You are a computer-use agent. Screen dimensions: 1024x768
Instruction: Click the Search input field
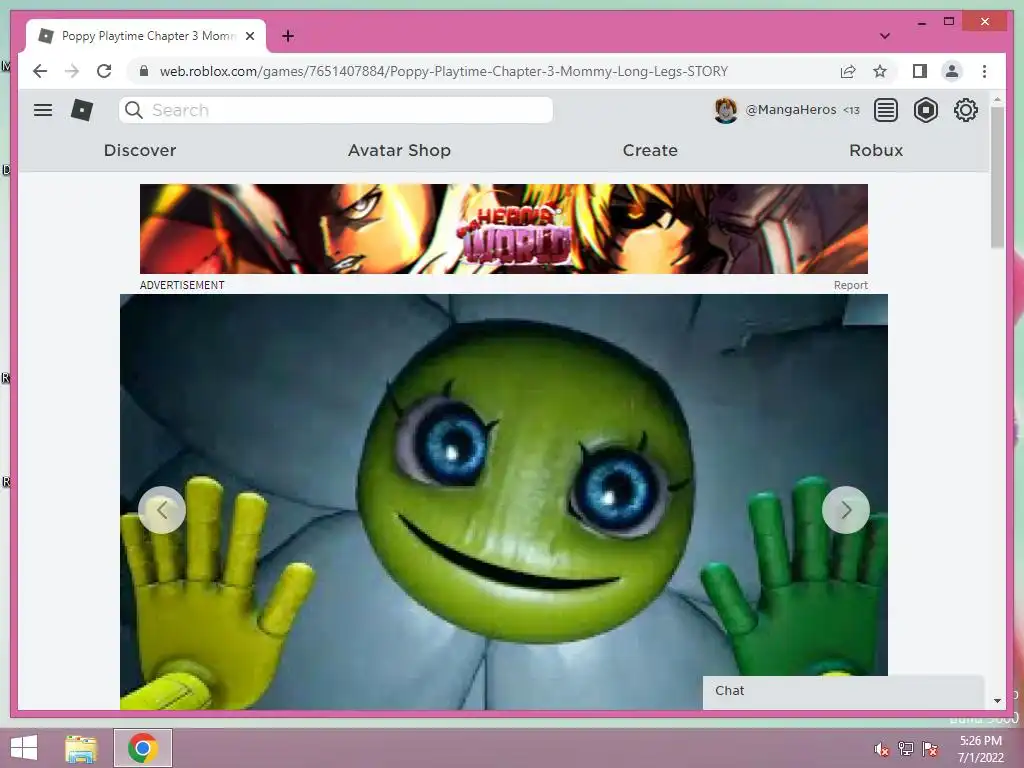tap(336, 110)
